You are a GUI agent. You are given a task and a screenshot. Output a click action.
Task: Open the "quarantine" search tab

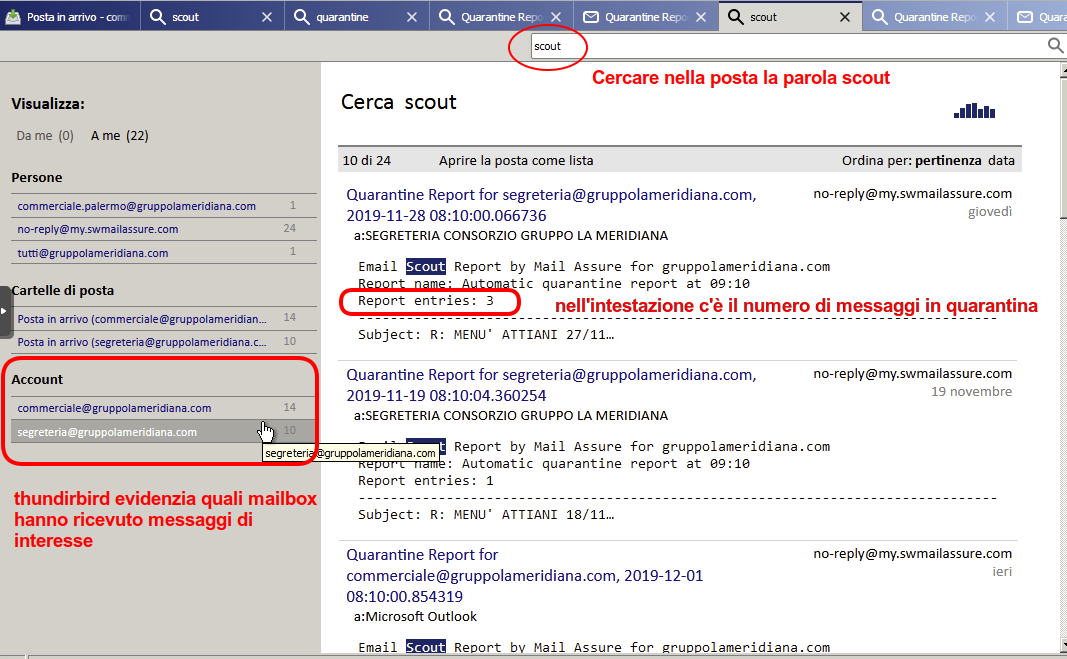(x=342, y=17)
